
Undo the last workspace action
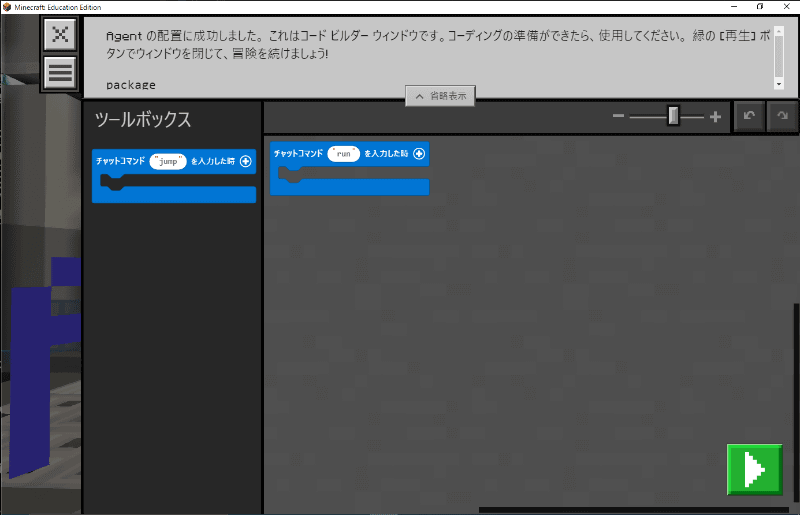pos(749,116)
